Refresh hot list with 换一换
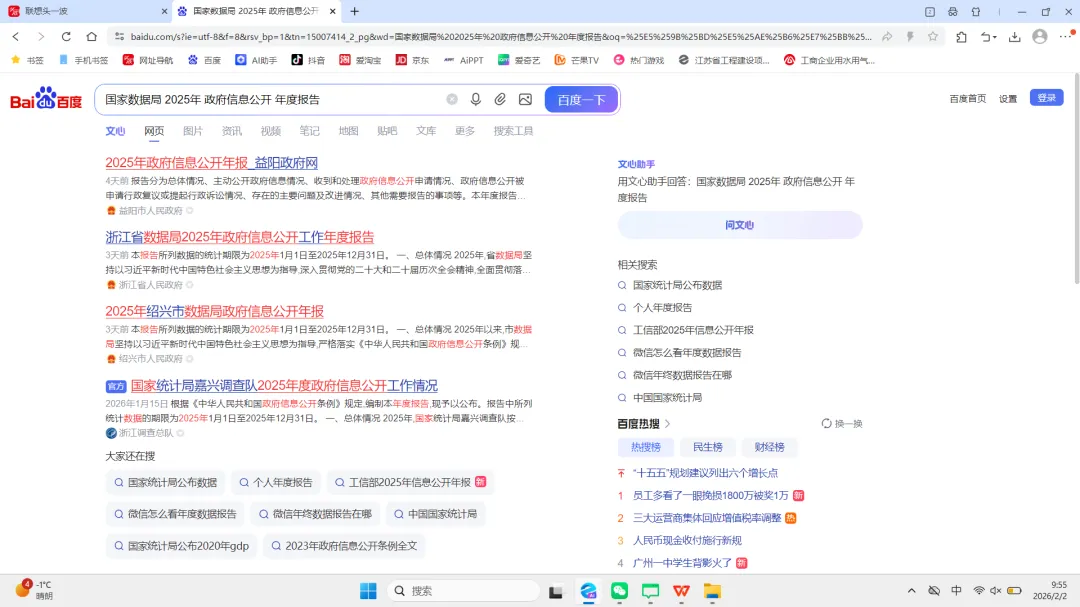The image size is (1080, 607). [842, 424]
